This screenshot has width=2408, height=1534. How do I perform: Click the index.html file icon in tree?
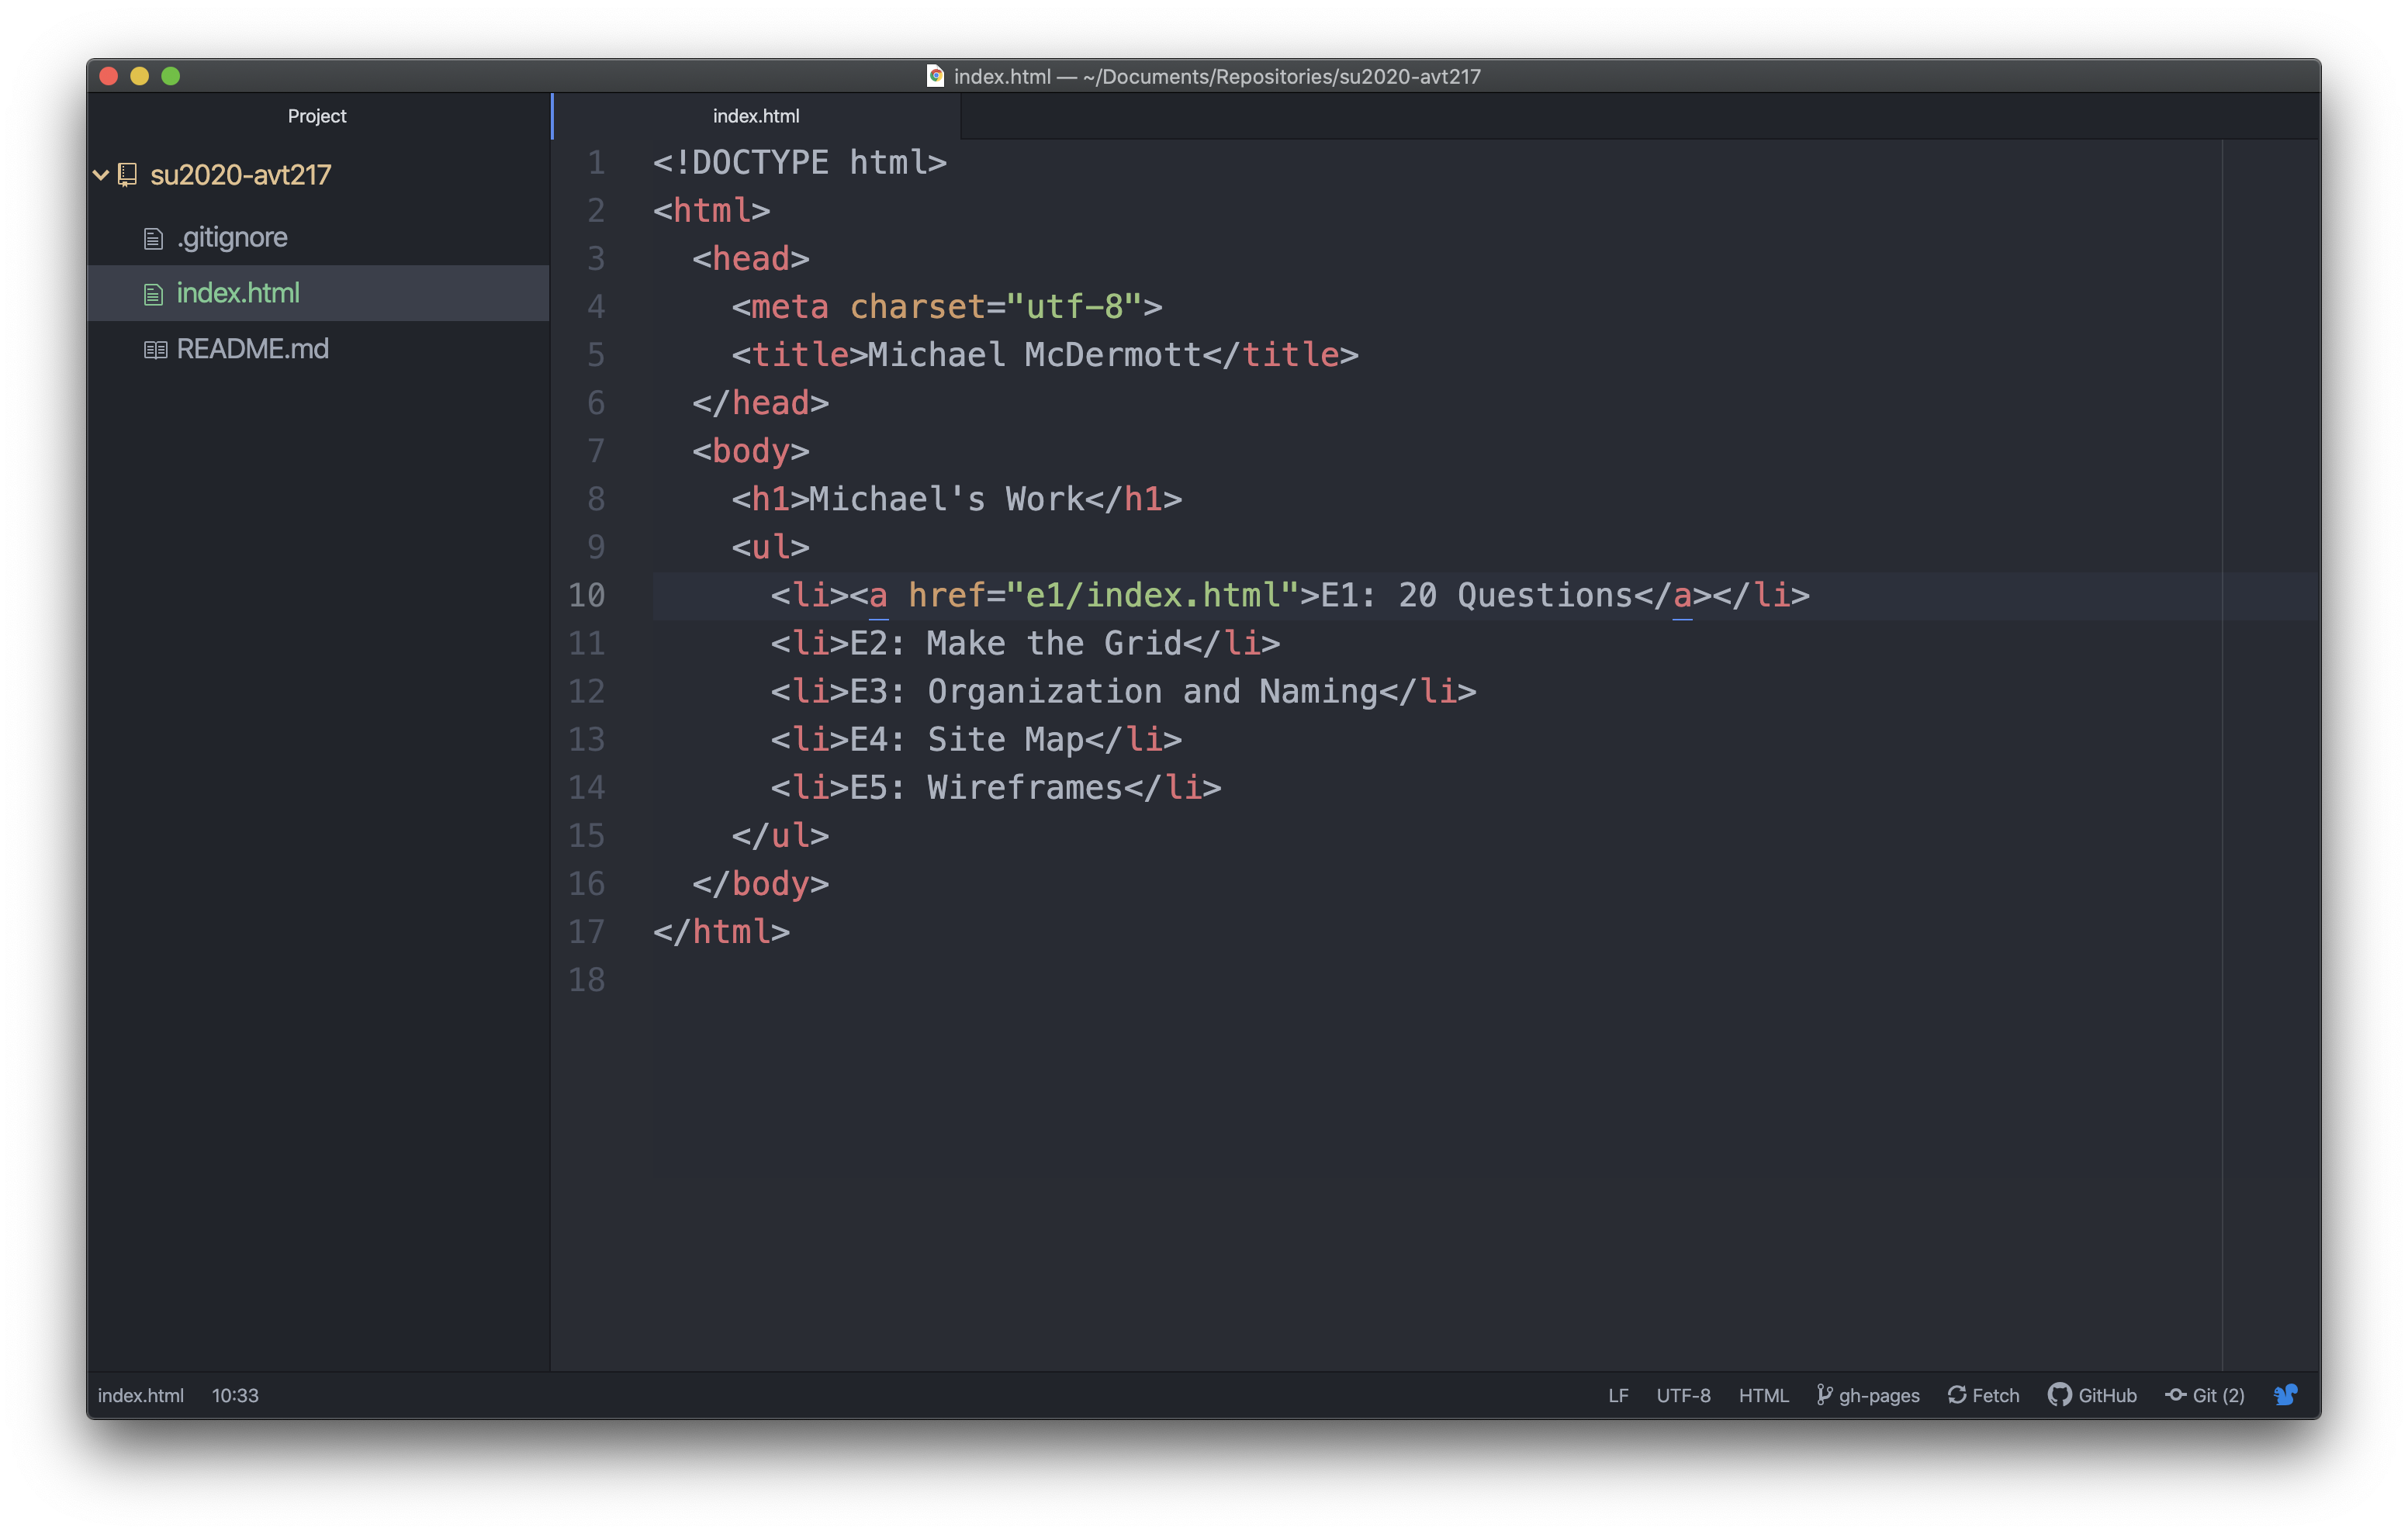(153, 294)
